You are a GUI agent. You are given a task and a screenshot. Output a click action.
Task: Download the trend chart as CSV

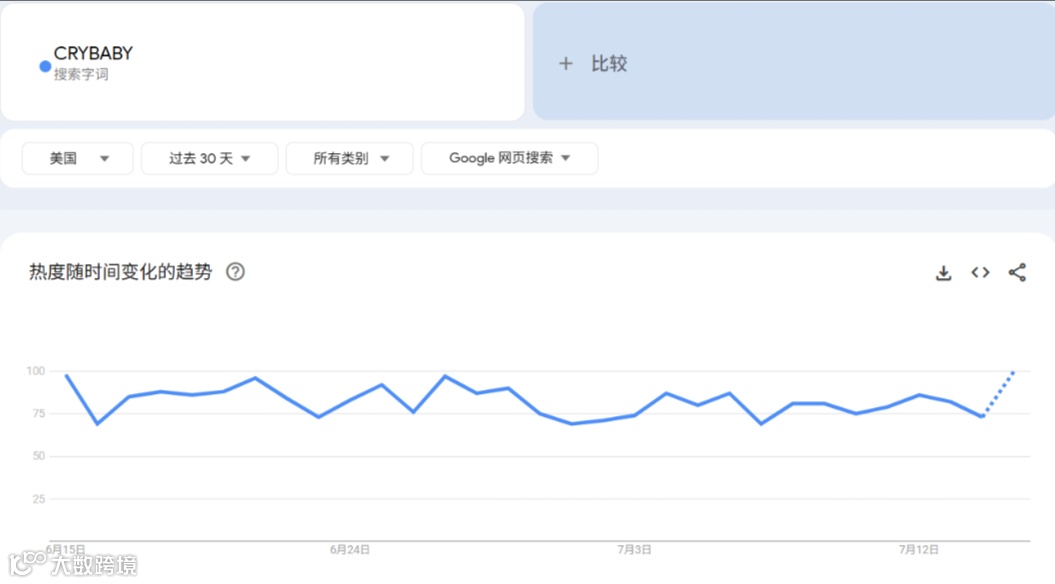click(x=943, y=272)
